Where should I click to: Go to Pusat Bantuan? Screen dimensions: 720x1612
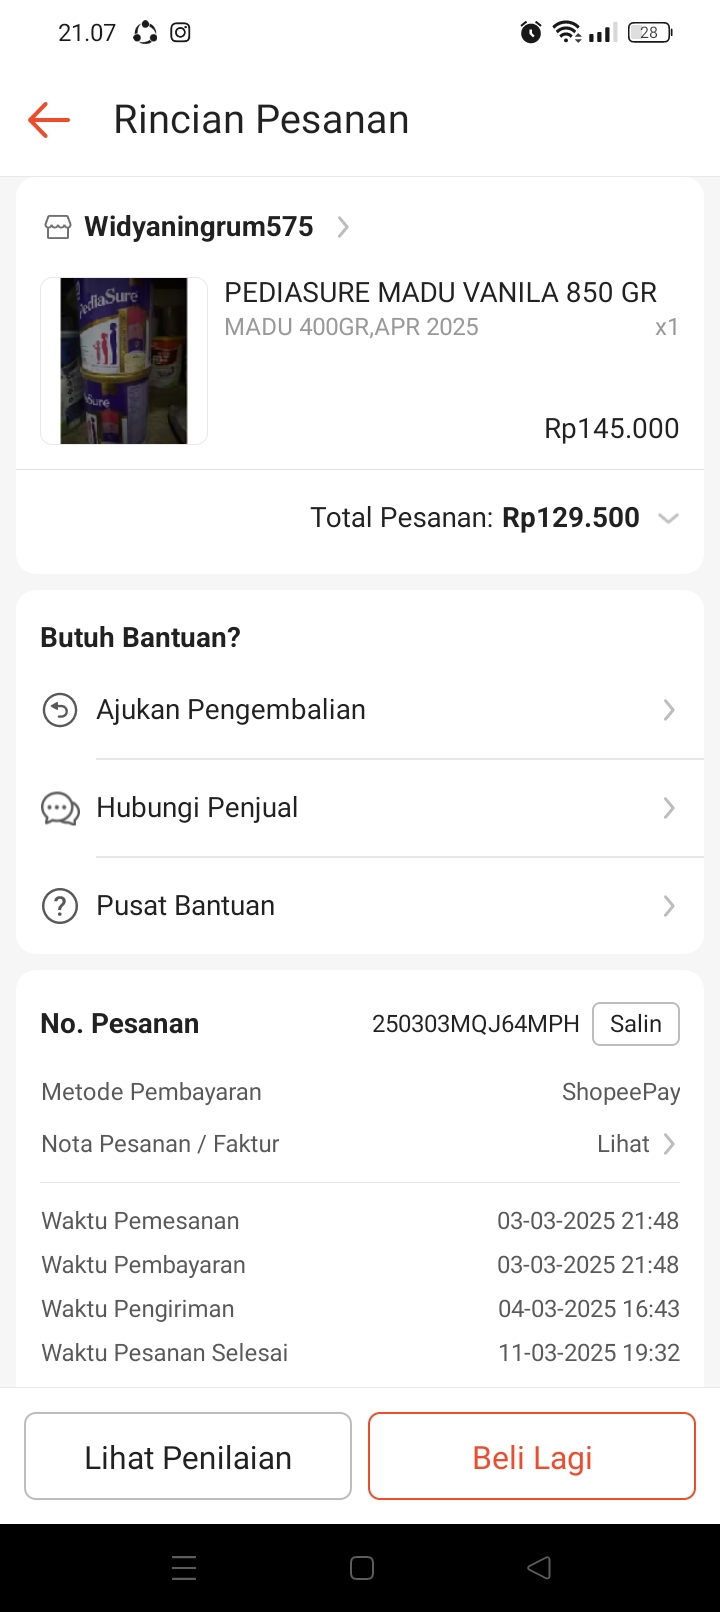pyautogui.click(x=186, y=906)
